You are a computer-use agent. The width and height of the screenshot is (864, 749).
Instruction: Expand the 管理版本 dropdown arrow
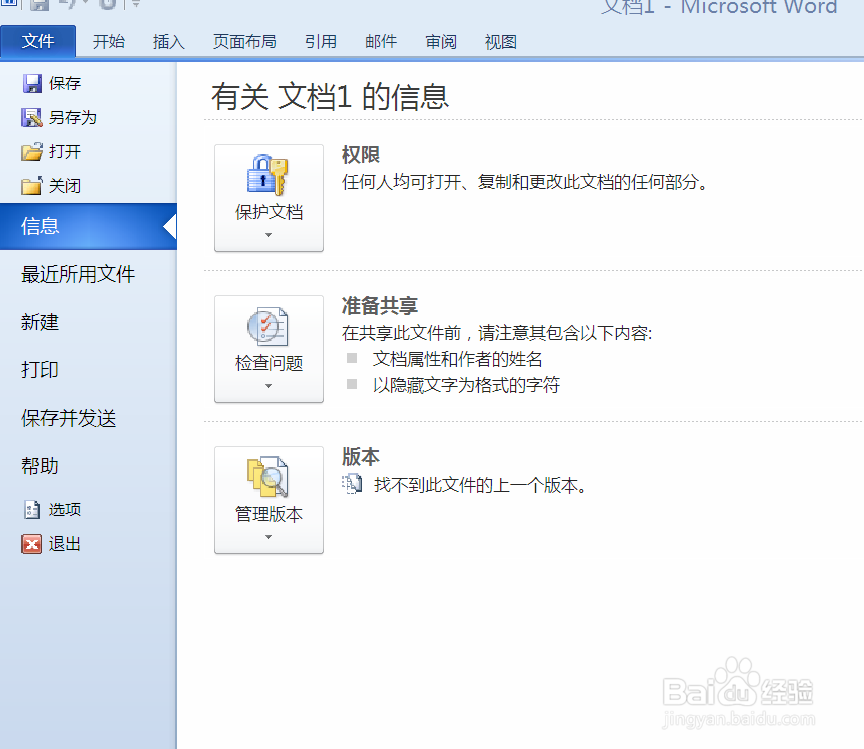tap(268, 537)
